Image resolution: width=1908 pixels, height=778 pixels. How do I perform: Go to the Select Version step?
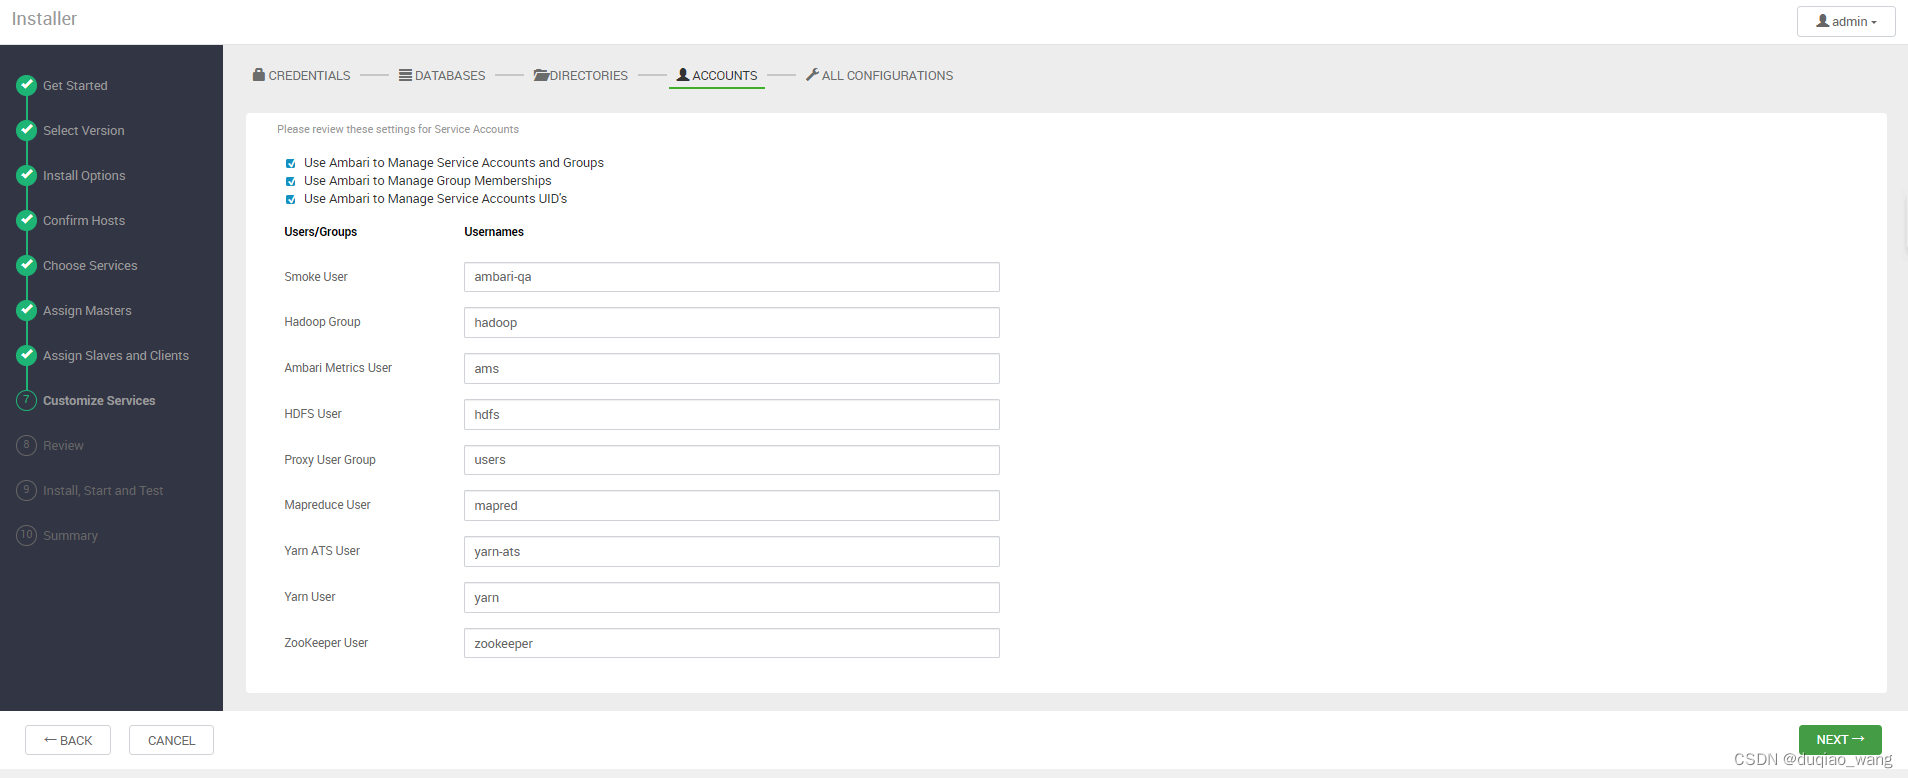[84, 131]
